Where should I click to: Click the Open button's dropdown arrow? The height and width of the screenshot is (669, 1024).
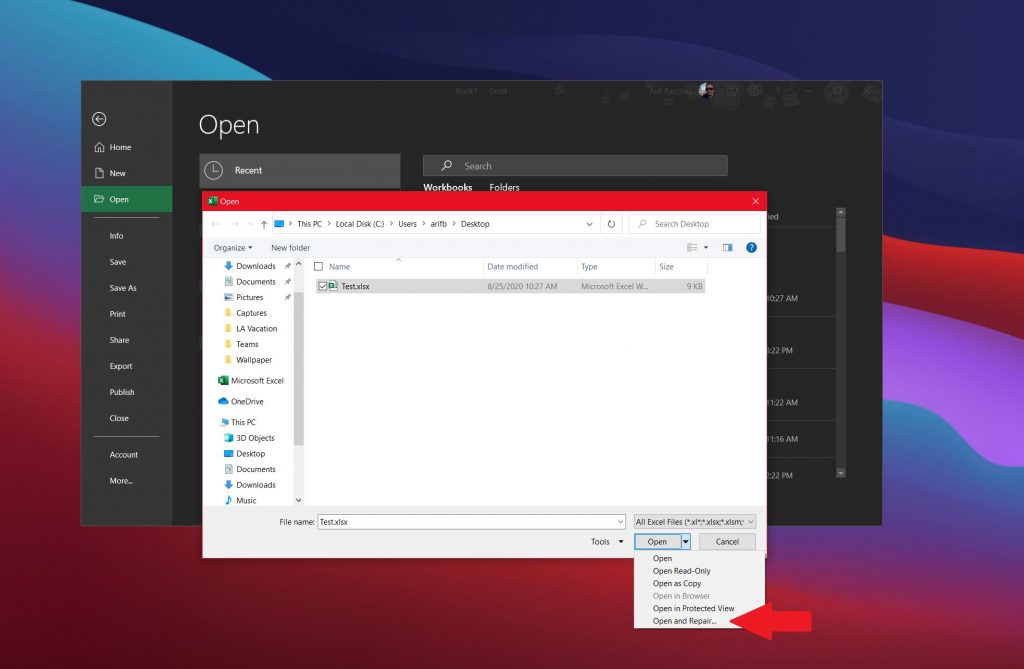pyautogui.click(x=686, y=542)
